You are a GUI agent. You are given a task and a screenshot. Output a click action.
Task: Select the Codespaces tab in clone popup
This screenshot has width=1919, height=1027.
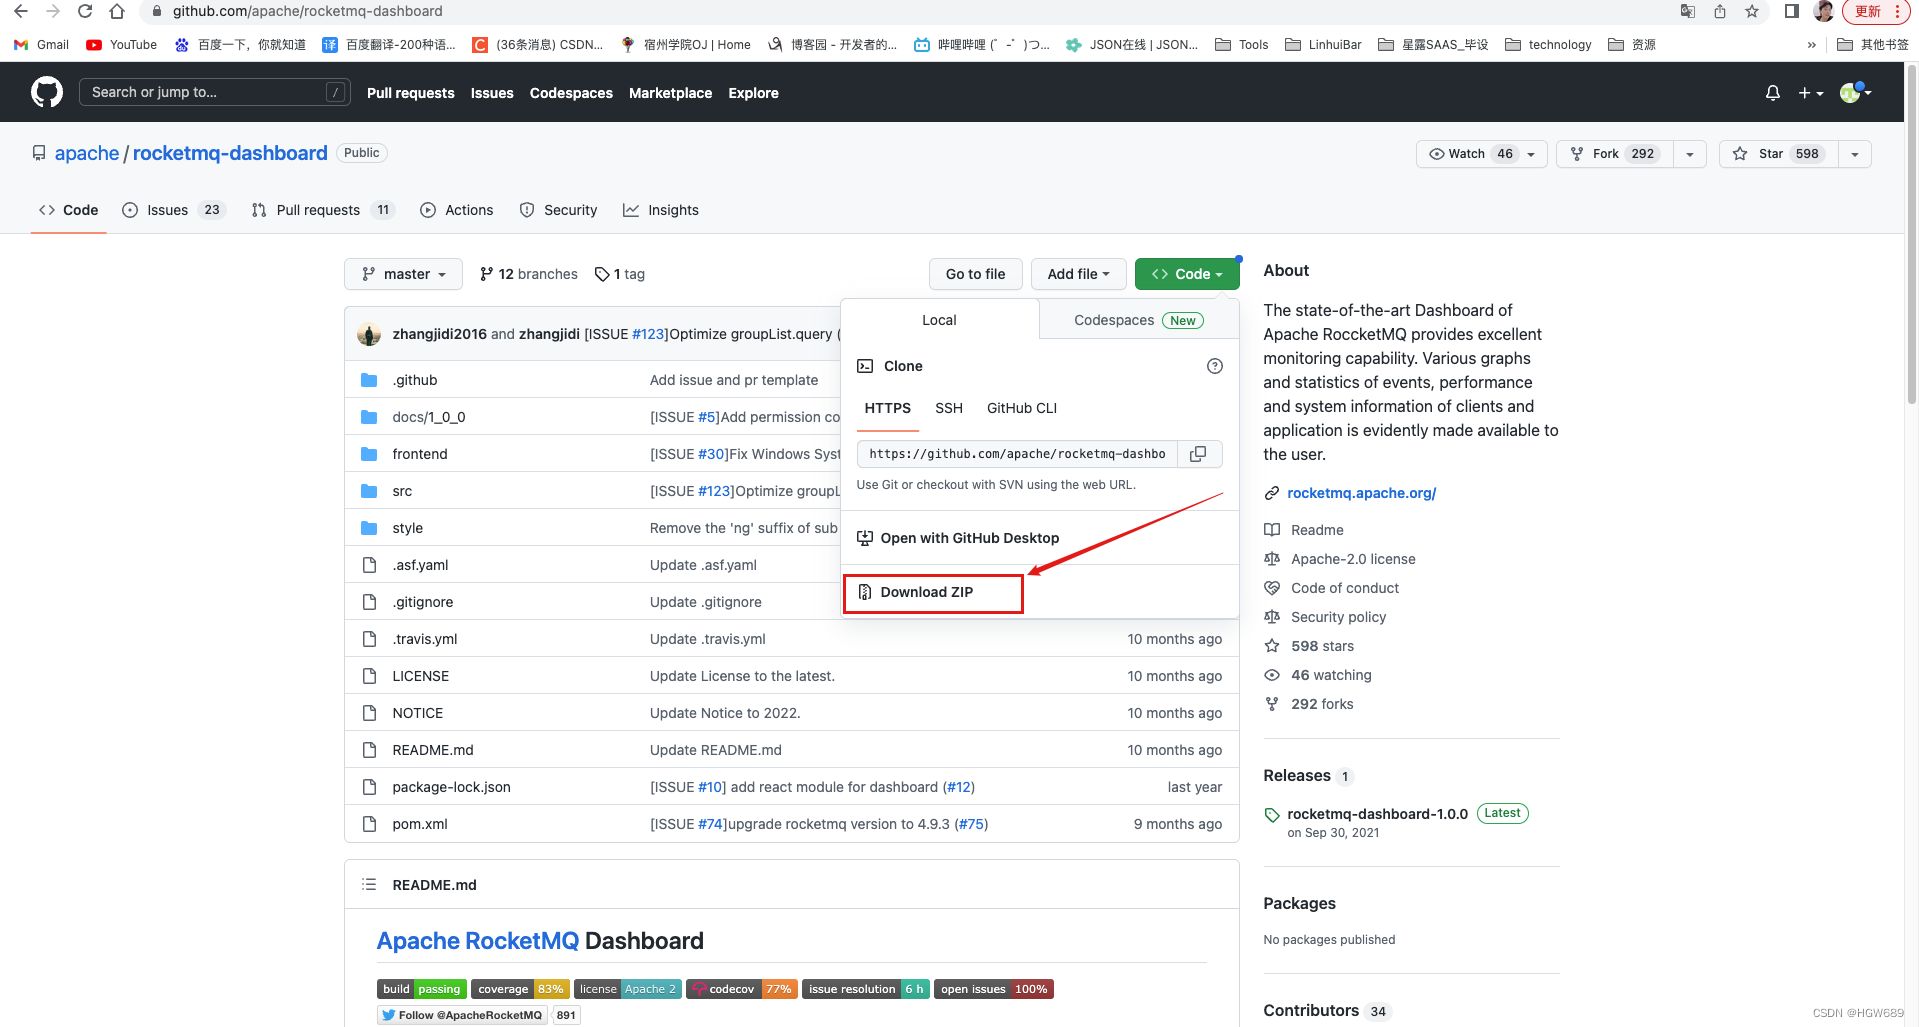tap(1139, 320)
